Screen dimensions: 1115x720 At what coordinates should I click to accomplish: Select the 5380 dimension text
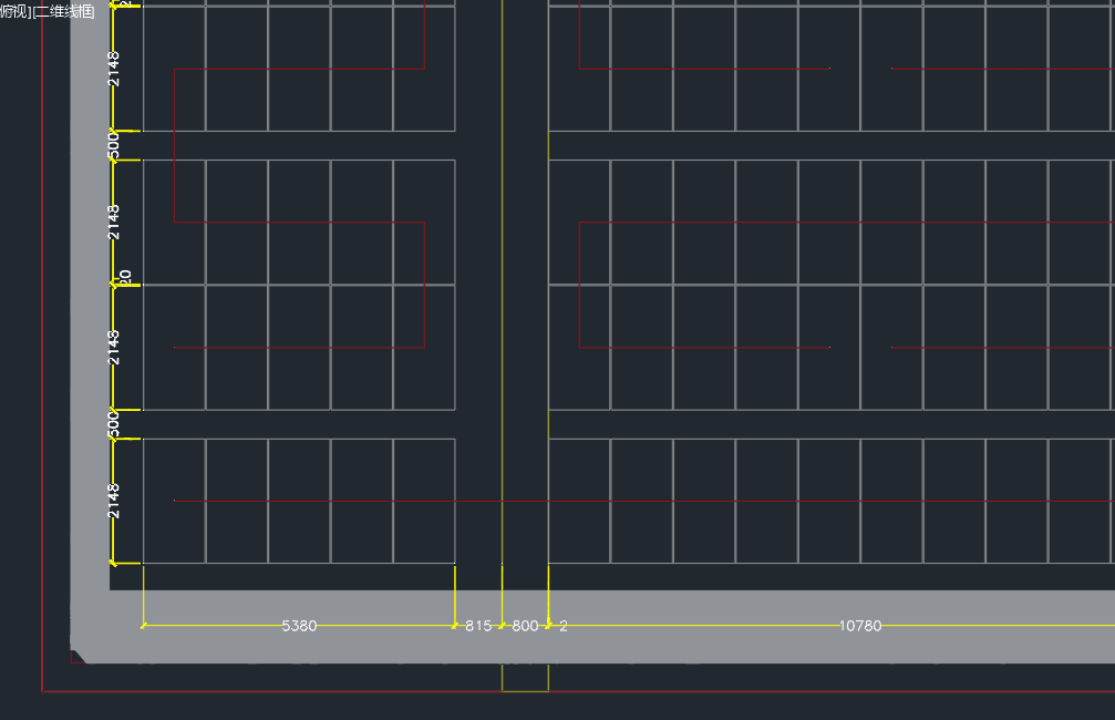[x=299, y=626]
